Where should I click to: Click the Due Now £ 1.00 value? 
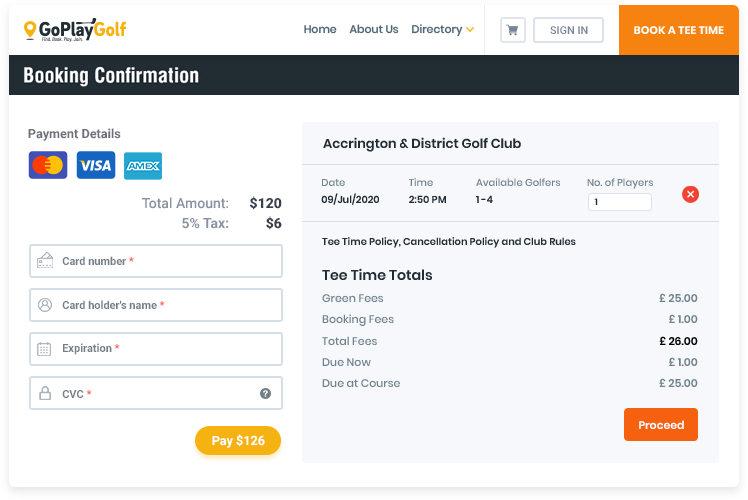(x=683, y=362)
